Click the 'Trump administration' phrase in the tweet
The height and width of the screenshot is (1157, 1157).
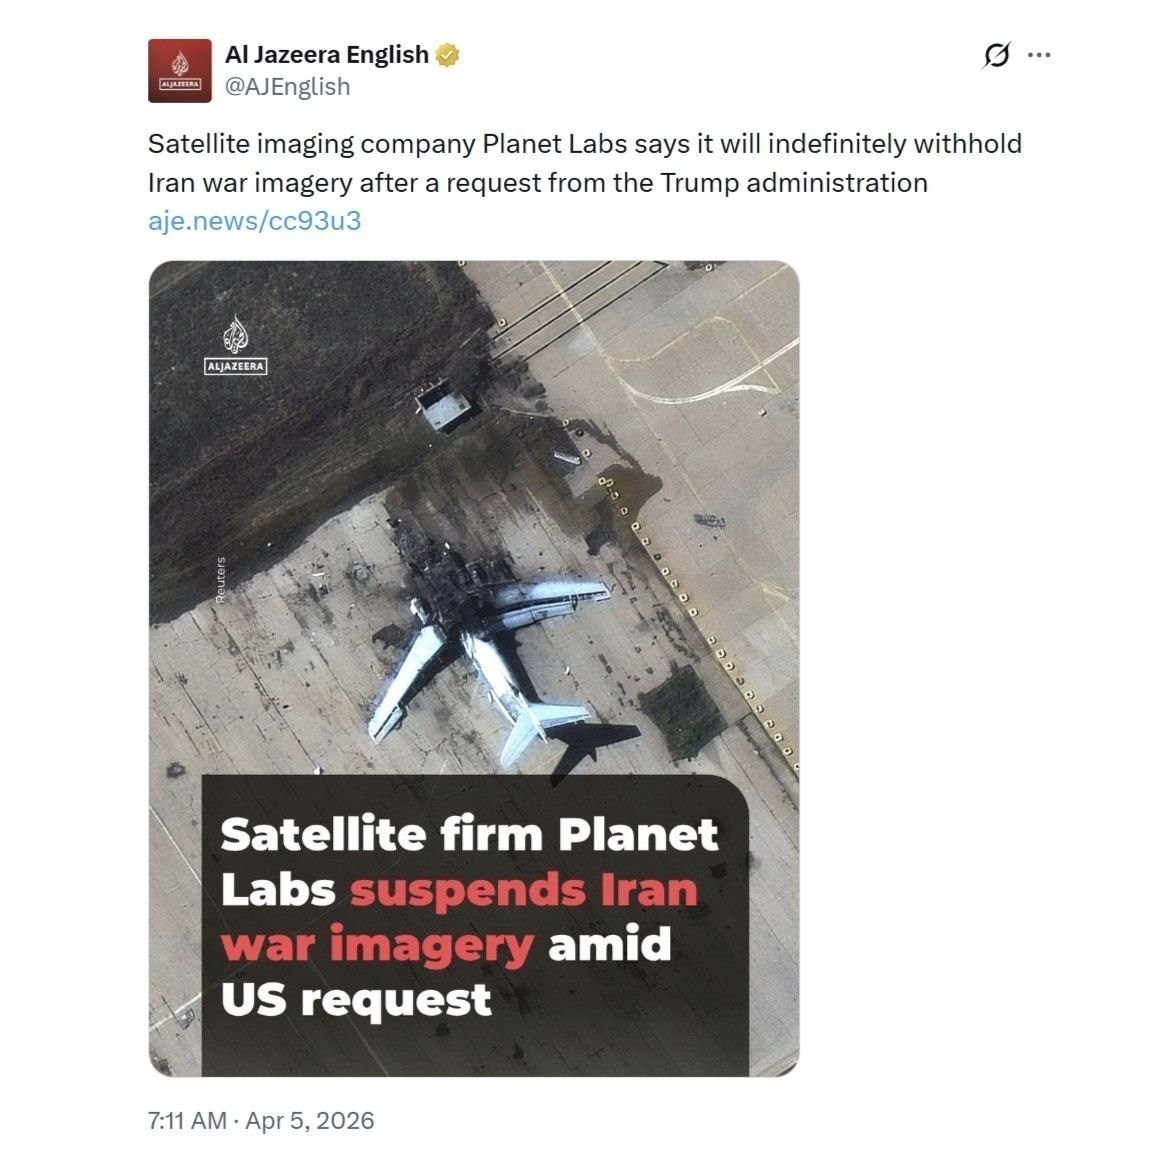click(793, 183)
